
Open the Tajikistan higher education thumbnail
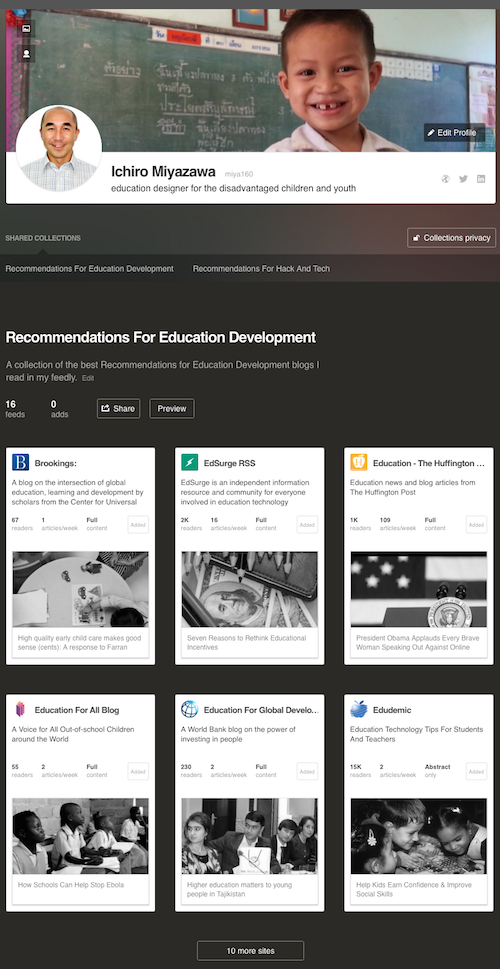[x=250, y=836]
